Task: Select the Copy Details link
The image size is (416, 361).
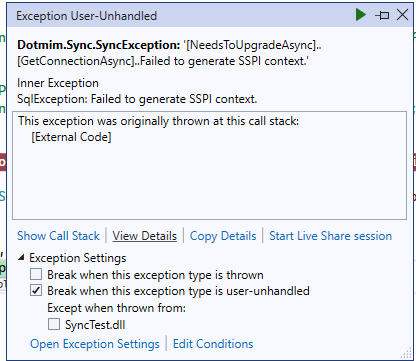Action: (223, 236)
